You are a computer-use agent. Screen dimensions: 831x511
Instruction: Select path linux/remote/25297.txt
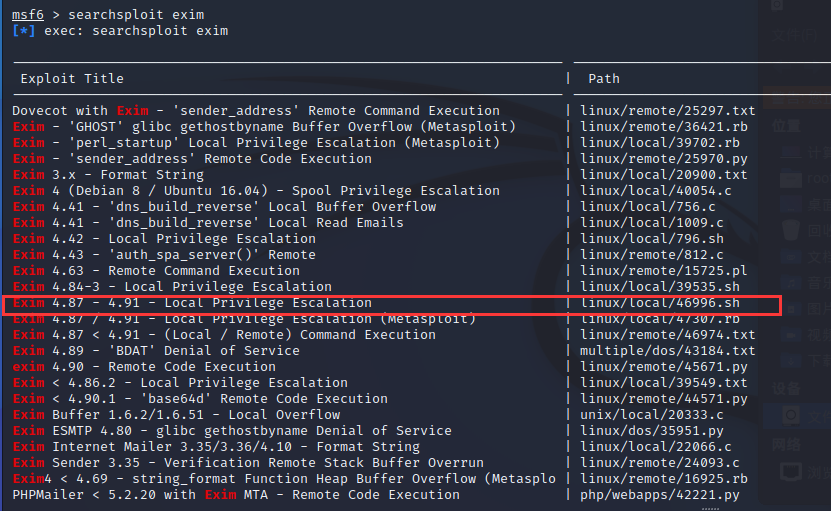click(x=668, y=111)
